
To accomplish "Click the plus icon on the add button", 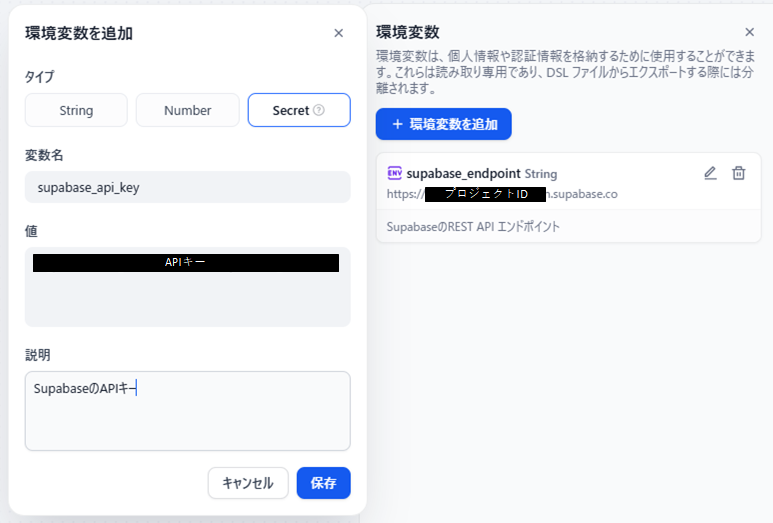I will (x=397, y=124).
